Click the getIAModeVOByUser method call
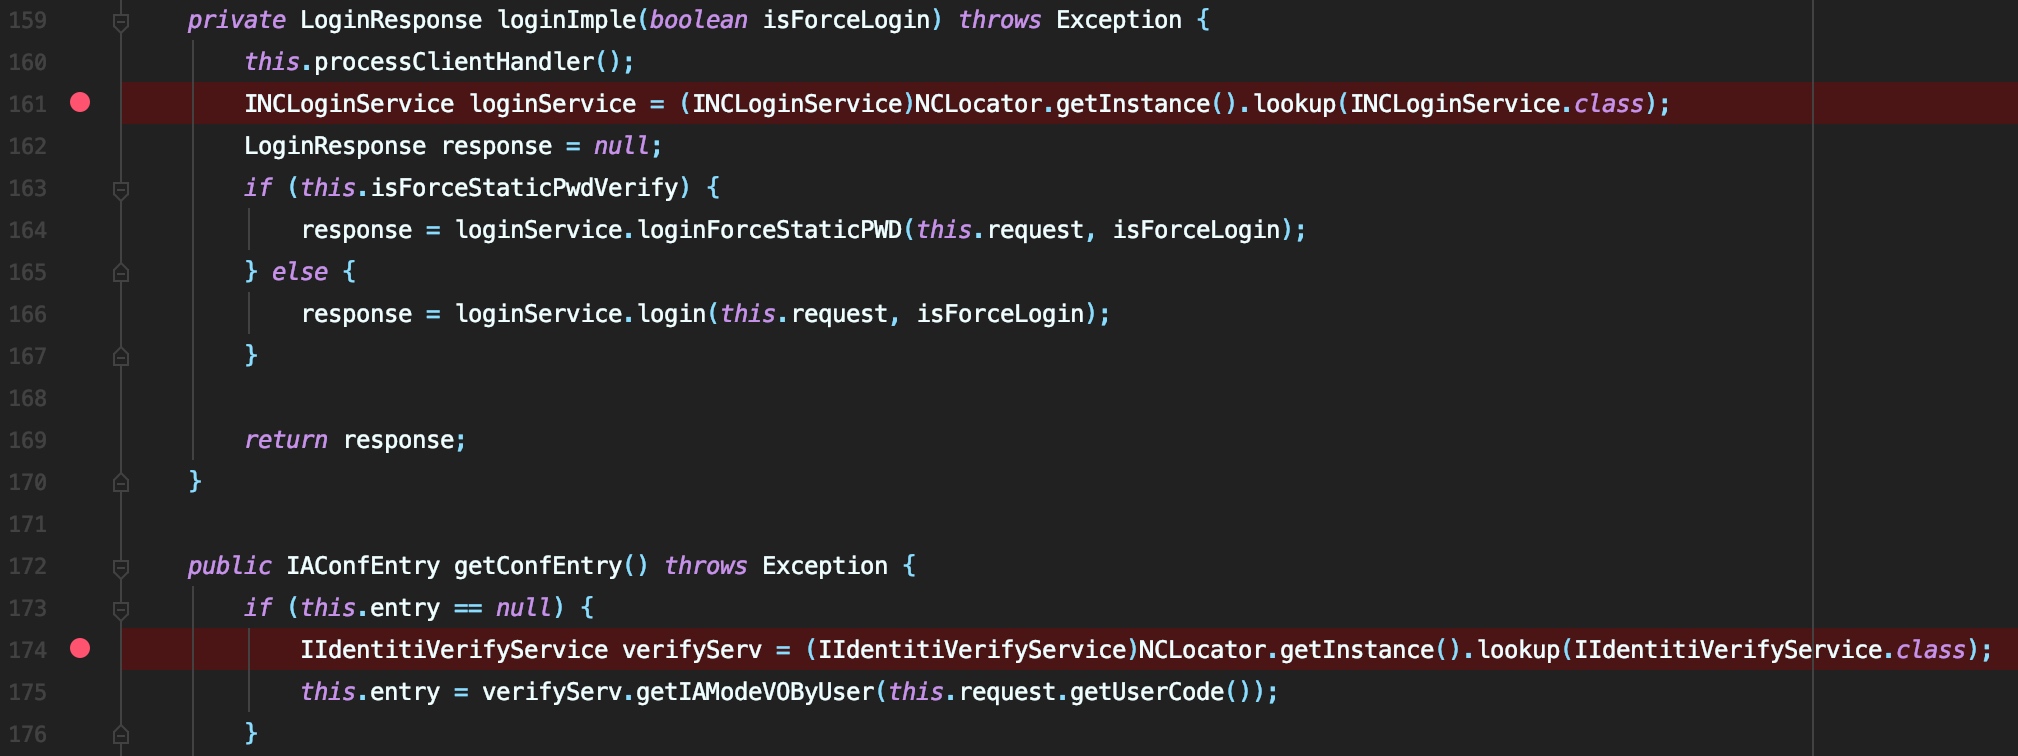 pos(755,692)
